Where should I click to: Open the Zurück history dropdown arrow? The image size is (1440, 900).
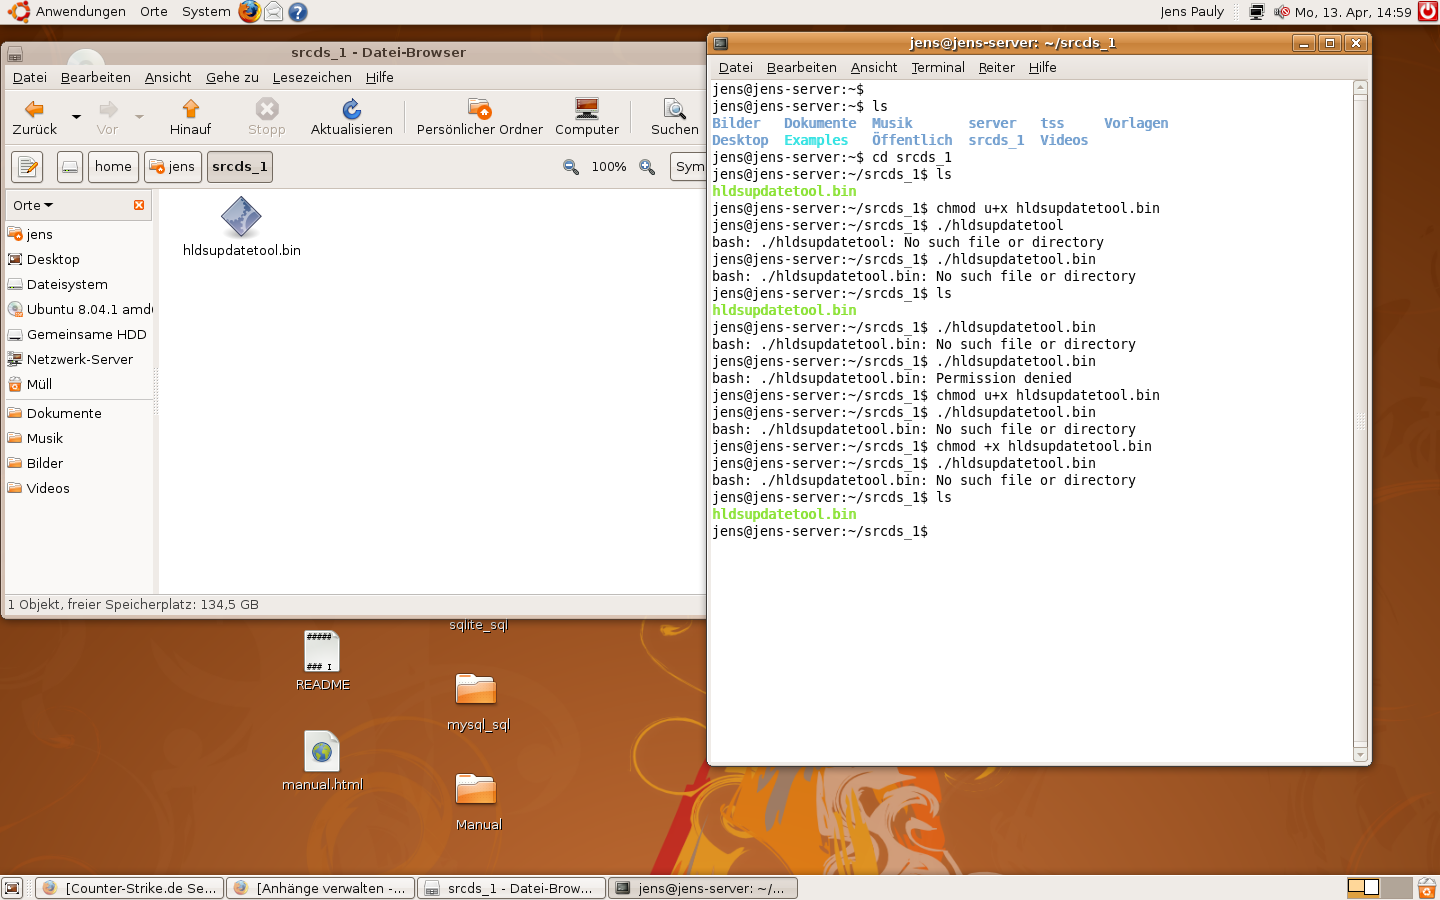tap(76, 117)
